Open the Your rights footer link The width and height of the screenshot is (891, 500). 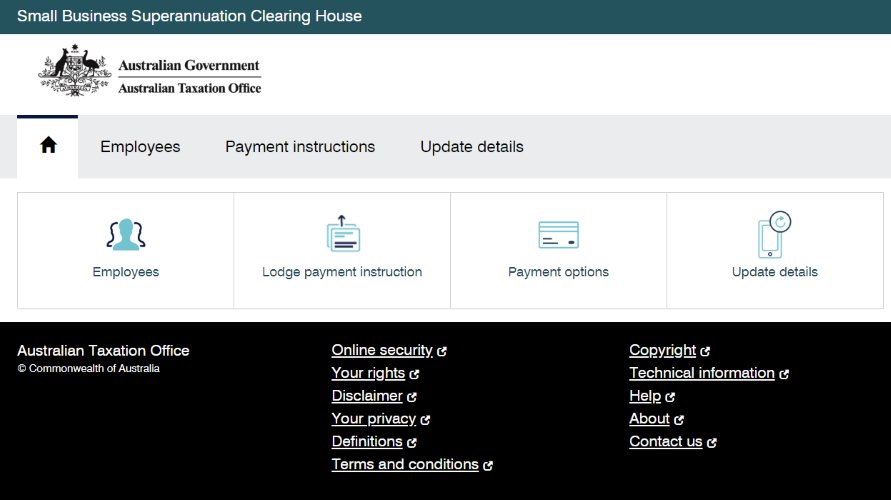tap(368, 373)
